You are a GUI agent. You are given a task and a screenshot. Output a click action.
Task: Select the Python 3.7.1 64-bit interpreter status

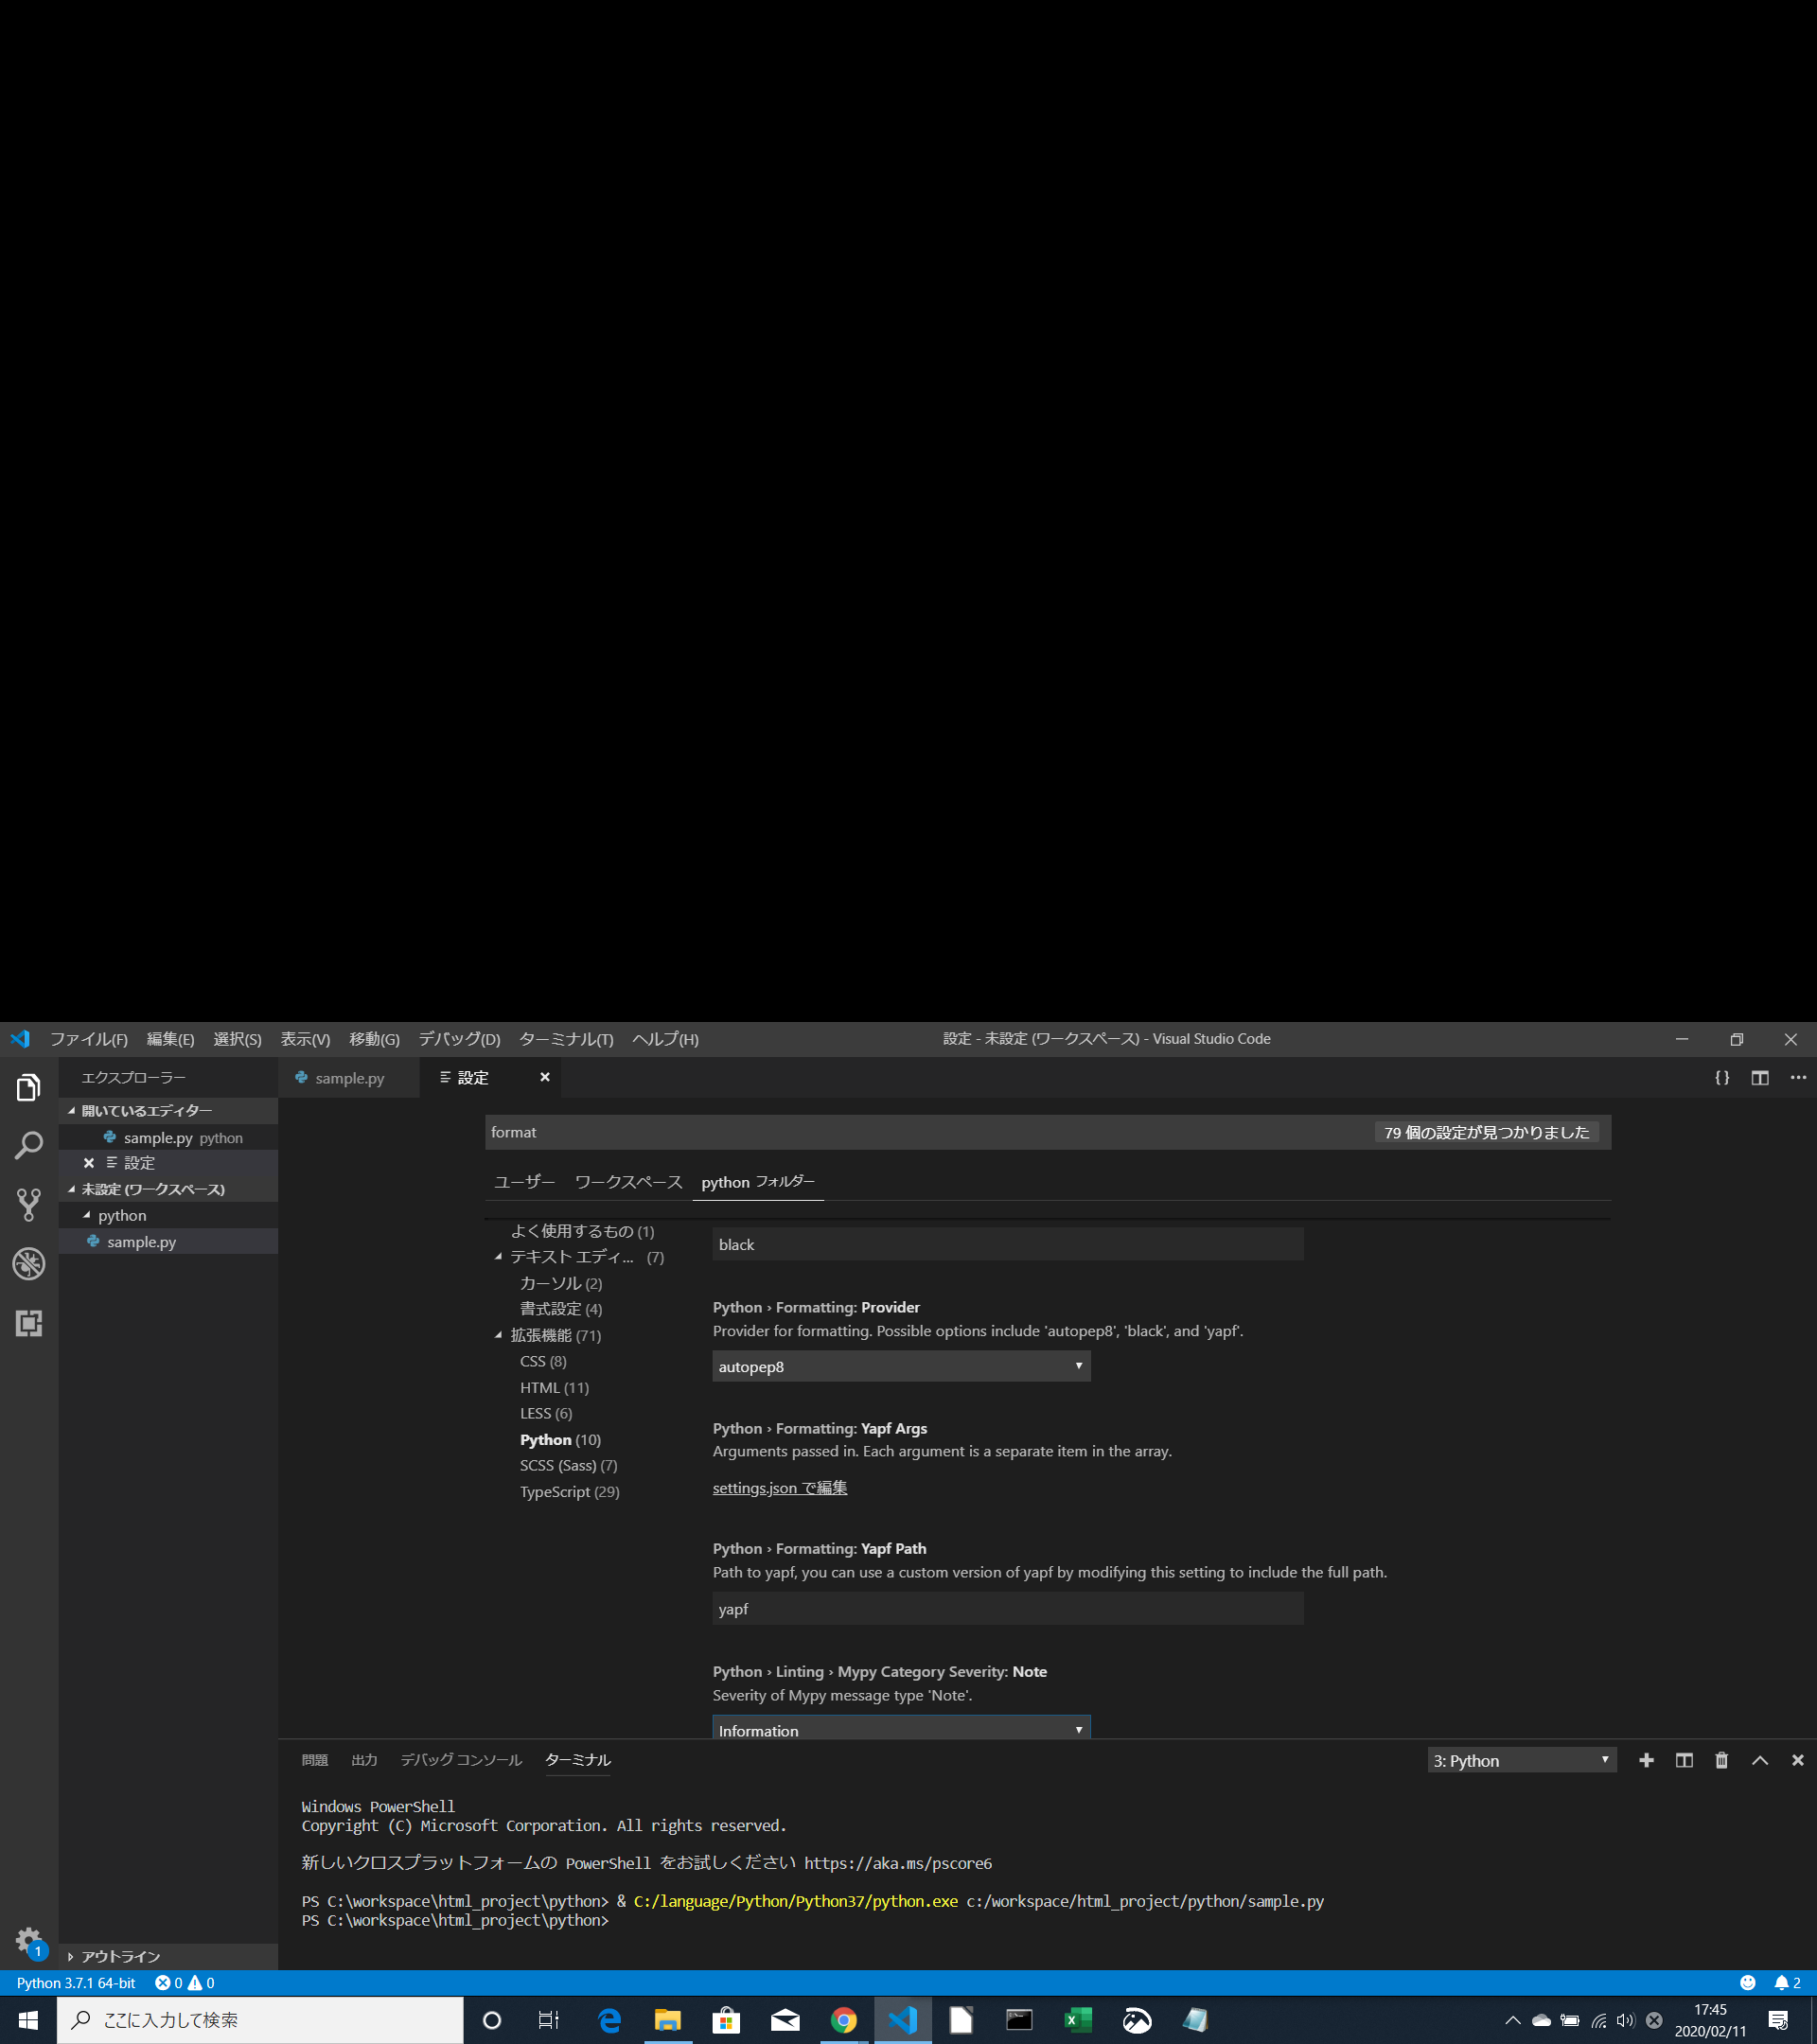click(76, 1982)
